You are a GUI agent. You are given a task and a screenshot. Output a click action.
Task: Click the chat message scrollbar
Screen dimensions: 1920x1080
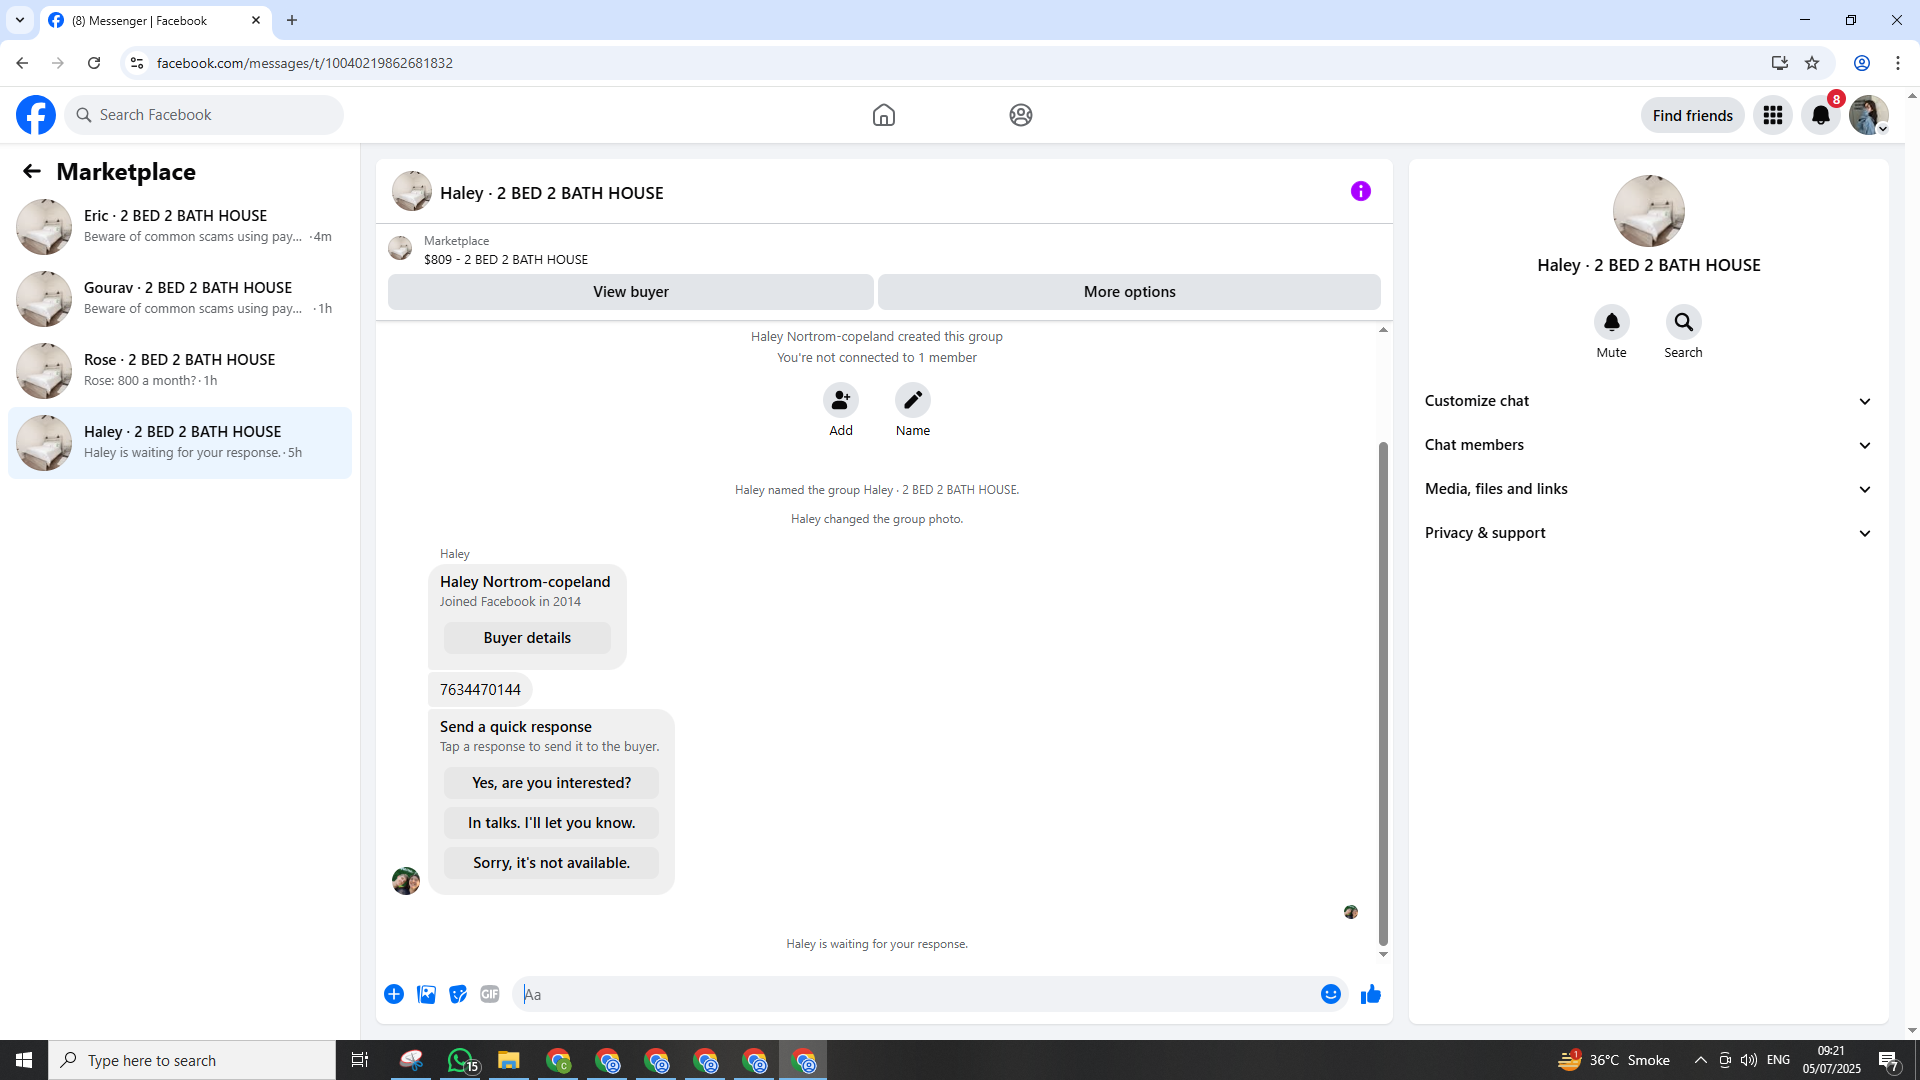tap(1383, 690)
